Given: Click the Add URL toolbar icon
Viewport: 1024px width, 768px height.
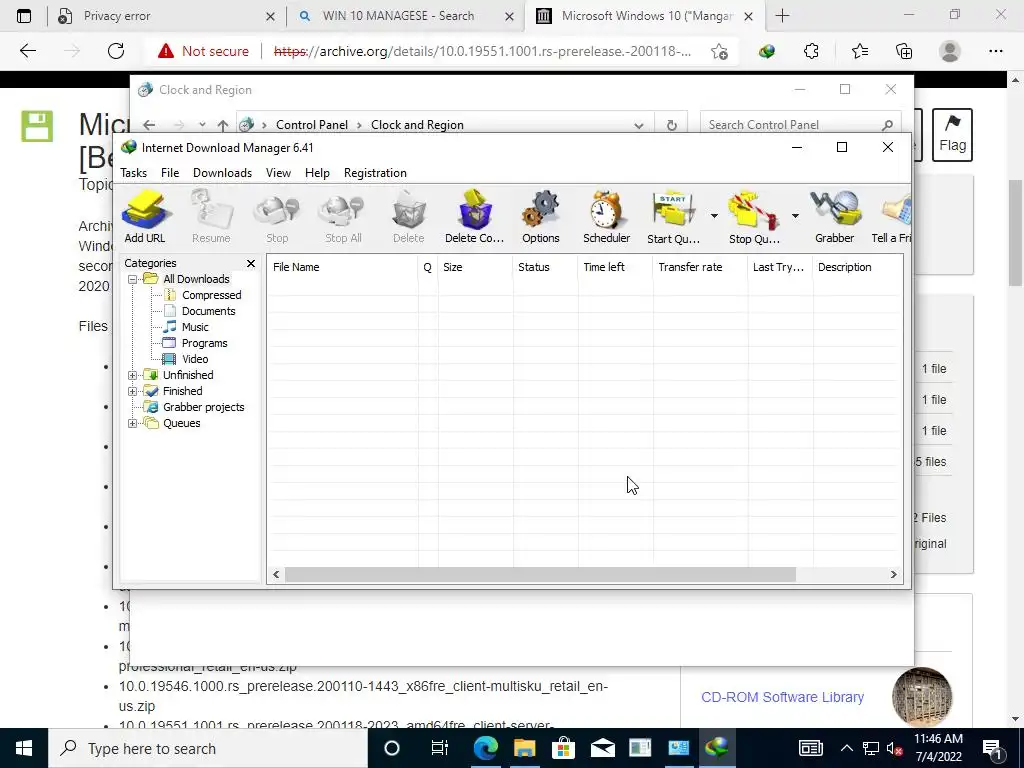Looking at the screenshot, I should [x=145, y=217].
